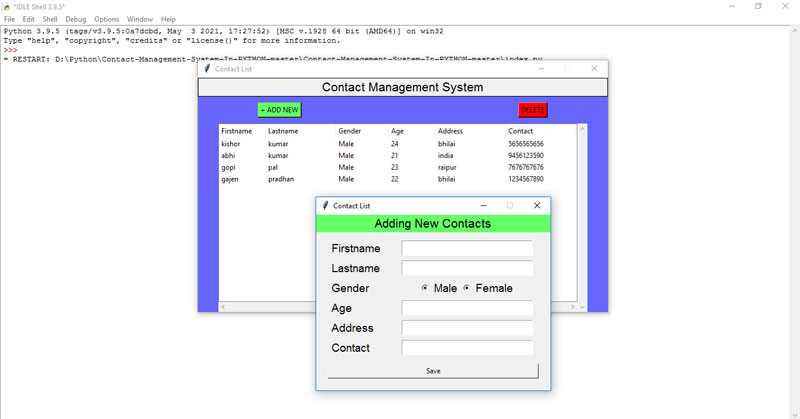Click contact number 9456123590
The width and height of the screenshot is (800, 419).
pyautogui.click(x=526, y=156)
